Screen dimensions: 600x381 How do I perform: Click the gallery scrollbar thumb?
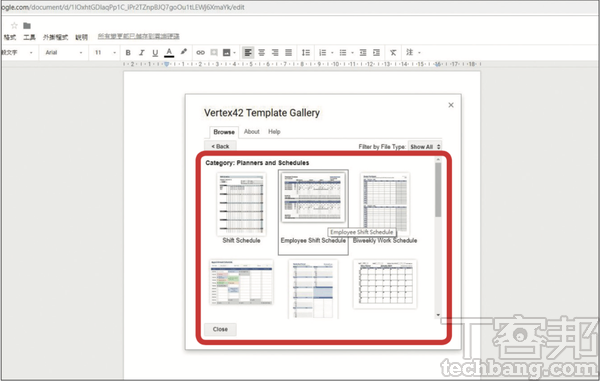pyautogui.click(x=438, y=190)
